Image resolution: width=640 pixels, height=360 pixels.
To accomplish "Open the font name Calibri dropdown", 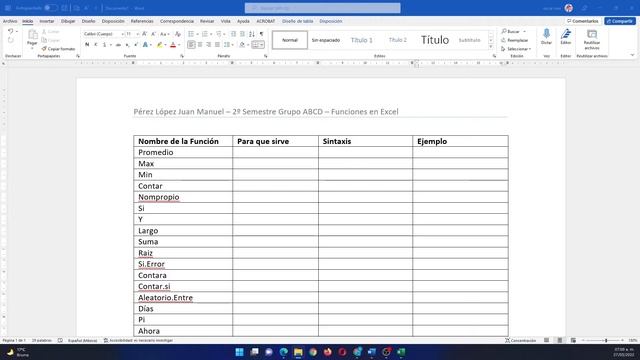I will 122,34.
